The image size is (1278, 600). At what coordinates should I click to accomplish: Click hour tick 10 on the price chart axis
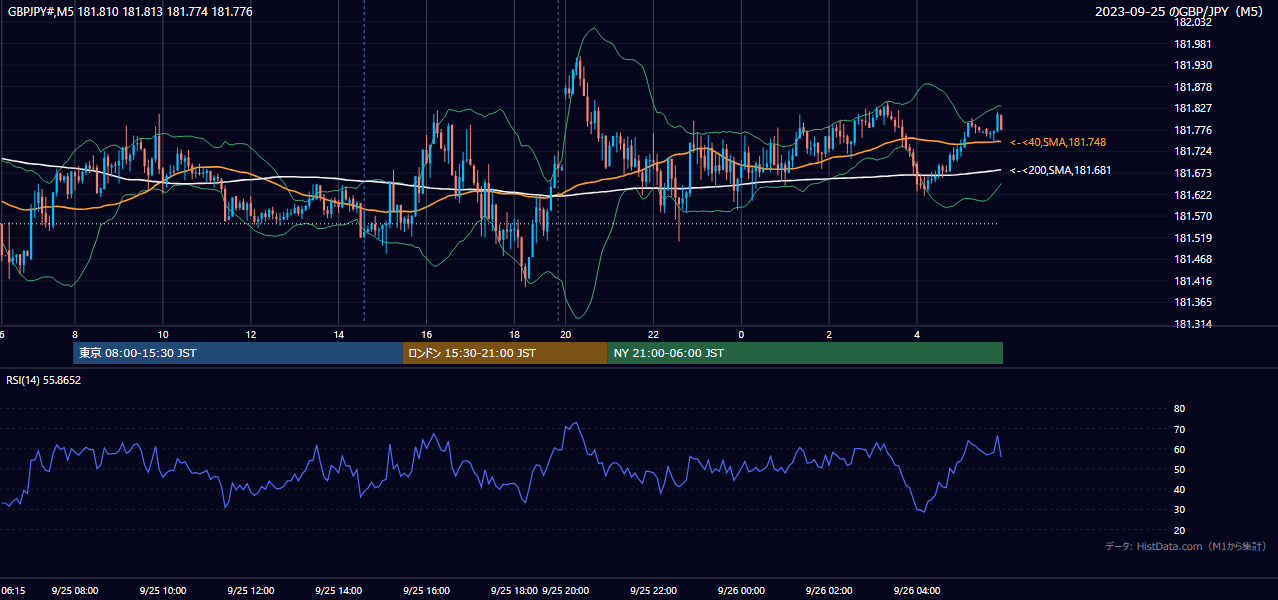pos(163,334)
